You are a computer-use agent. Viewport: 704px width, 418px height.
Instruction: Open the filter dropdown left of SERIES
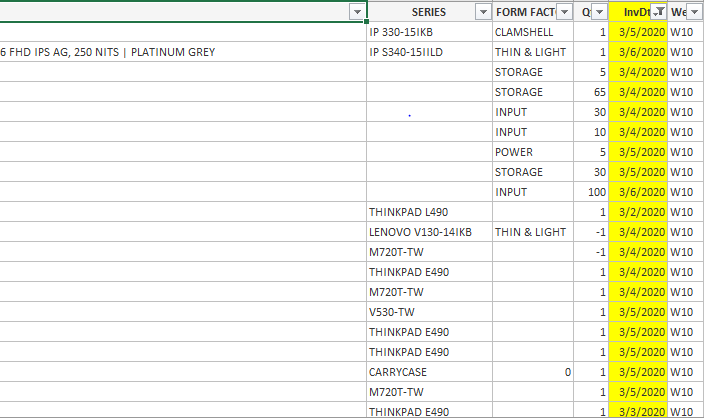coord(357,12)
